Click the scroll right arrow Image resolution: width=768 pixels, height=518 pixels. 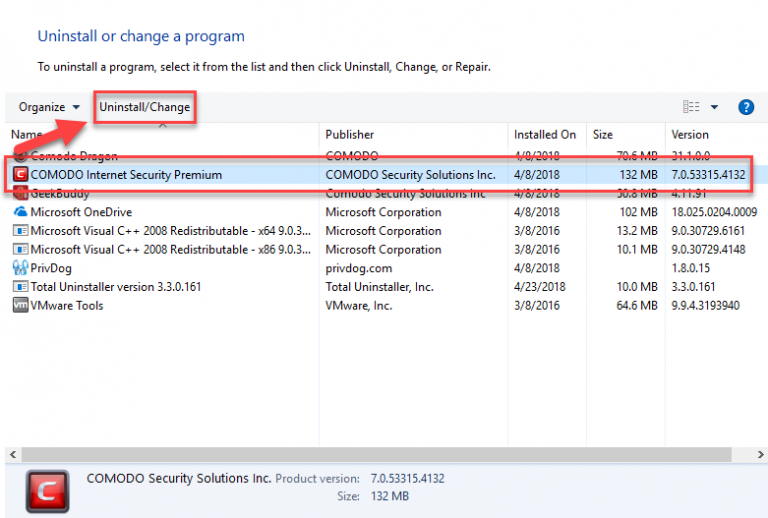point(760,454)
